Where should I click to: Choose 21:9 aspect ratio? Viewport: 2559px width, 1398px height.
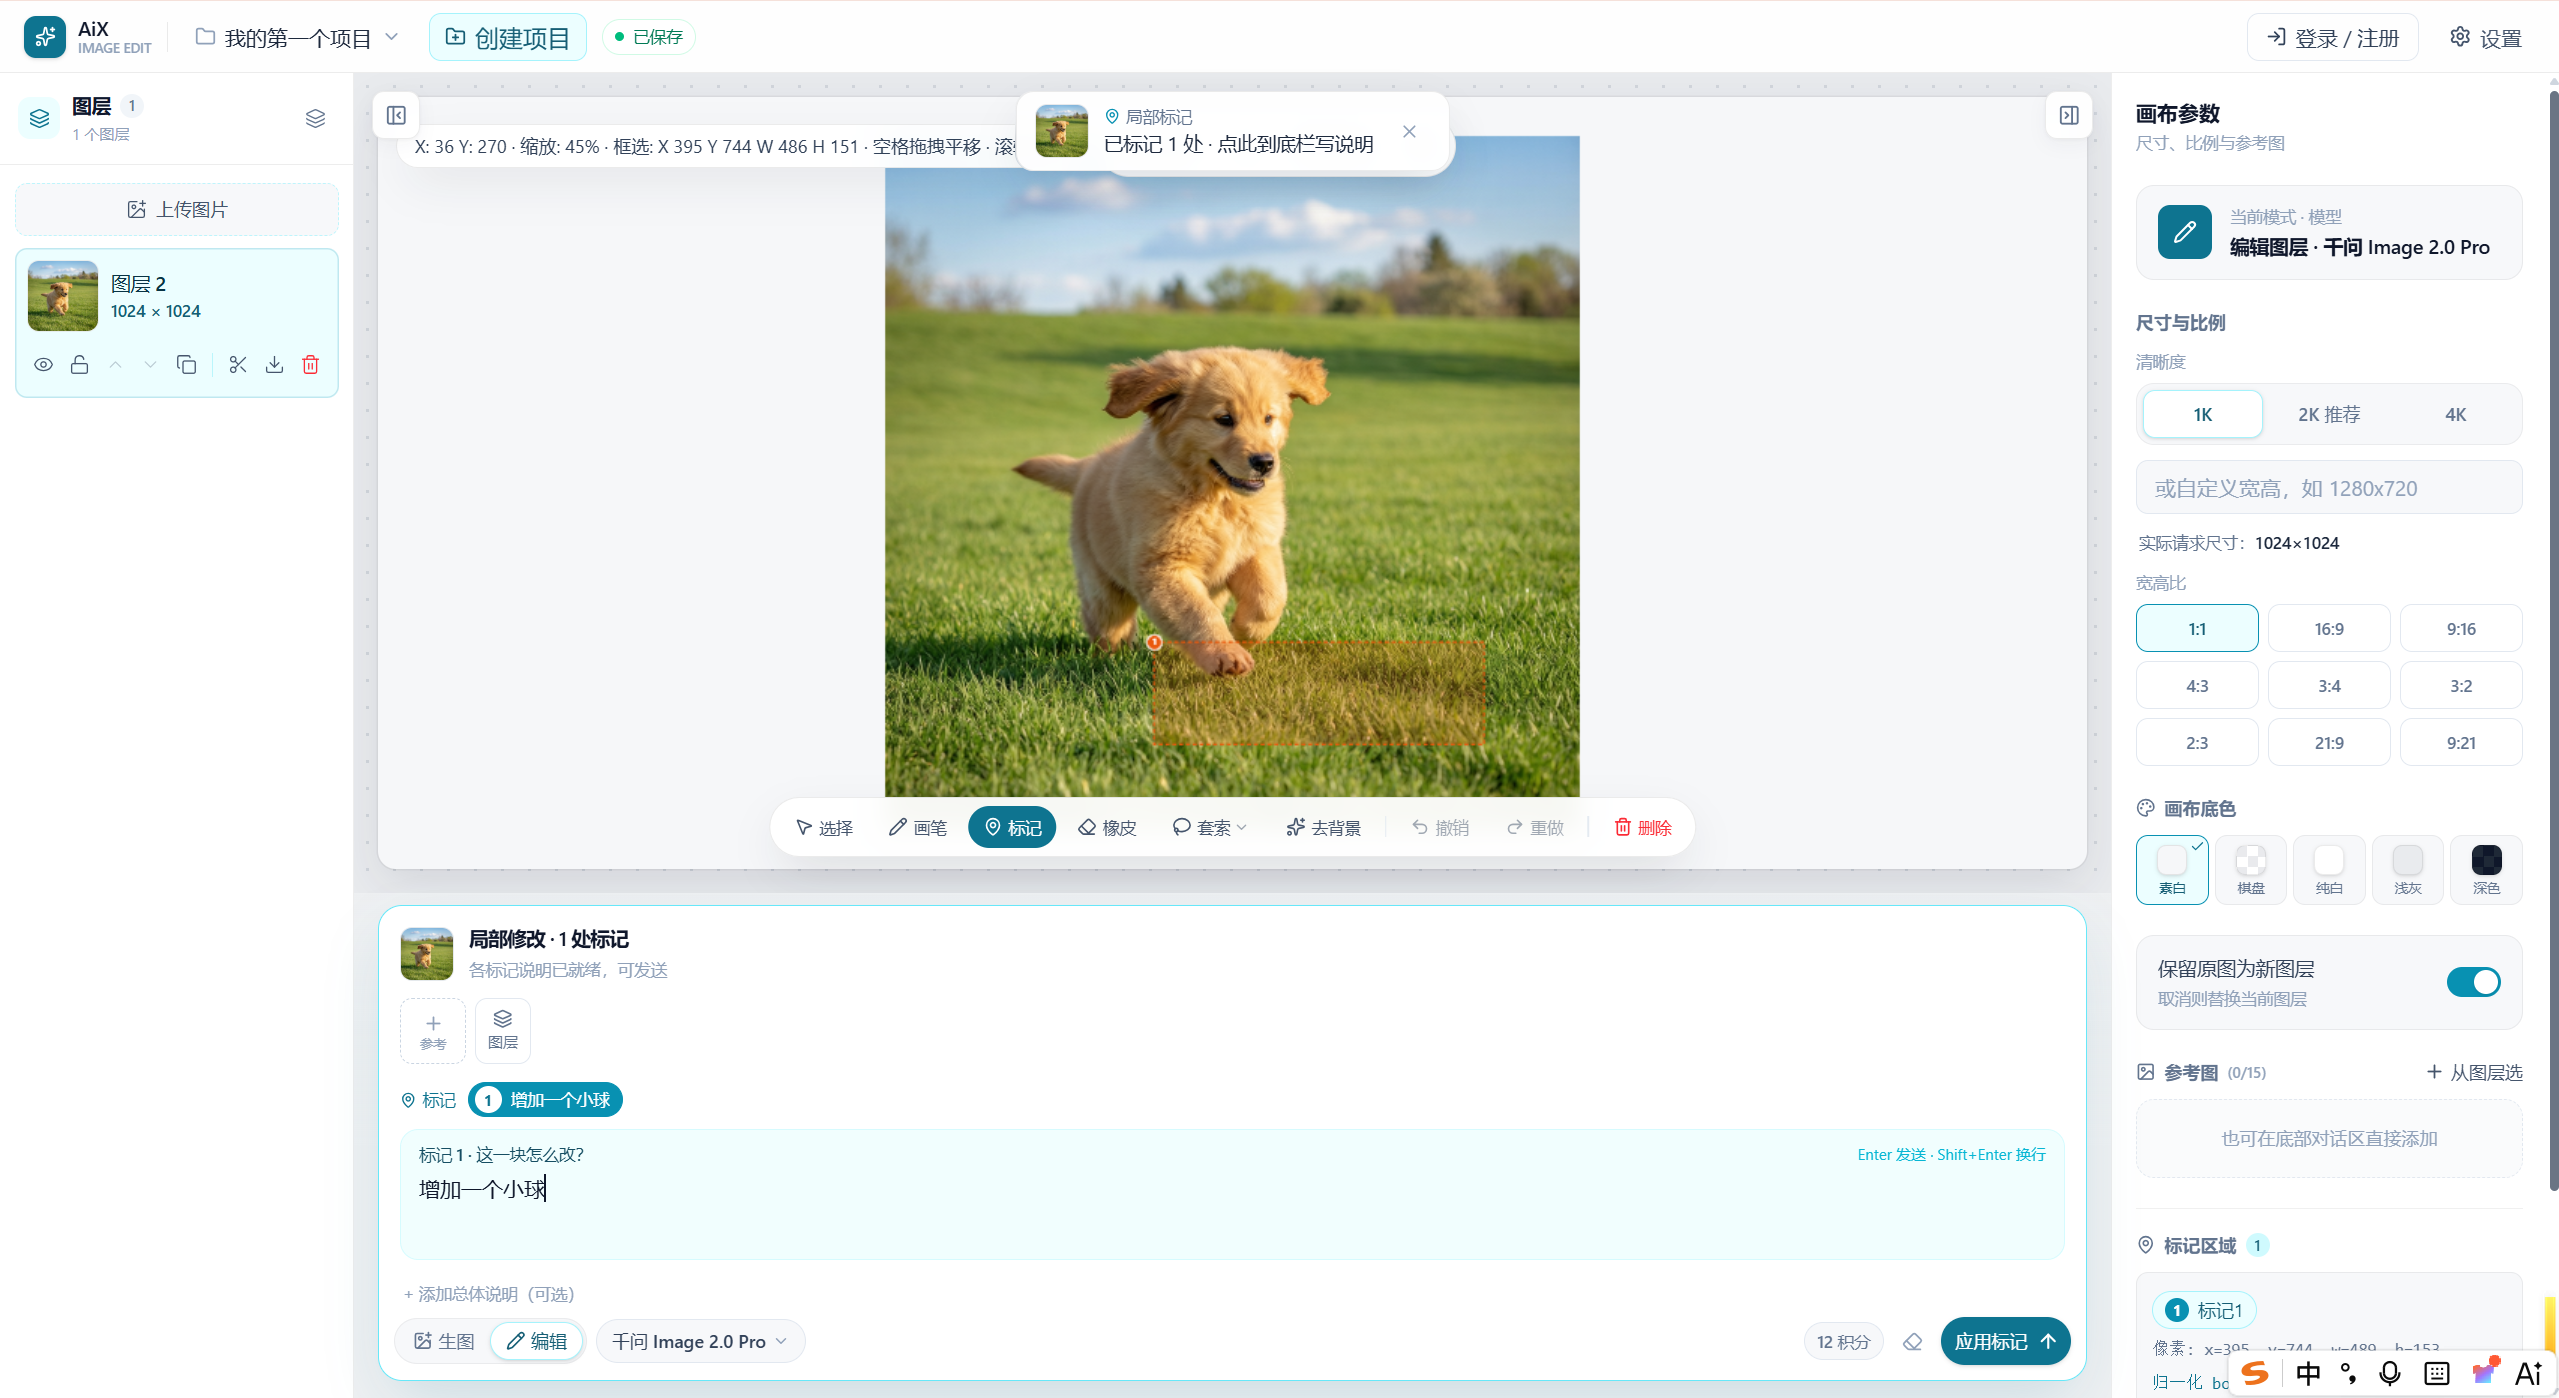(2329, 743)
